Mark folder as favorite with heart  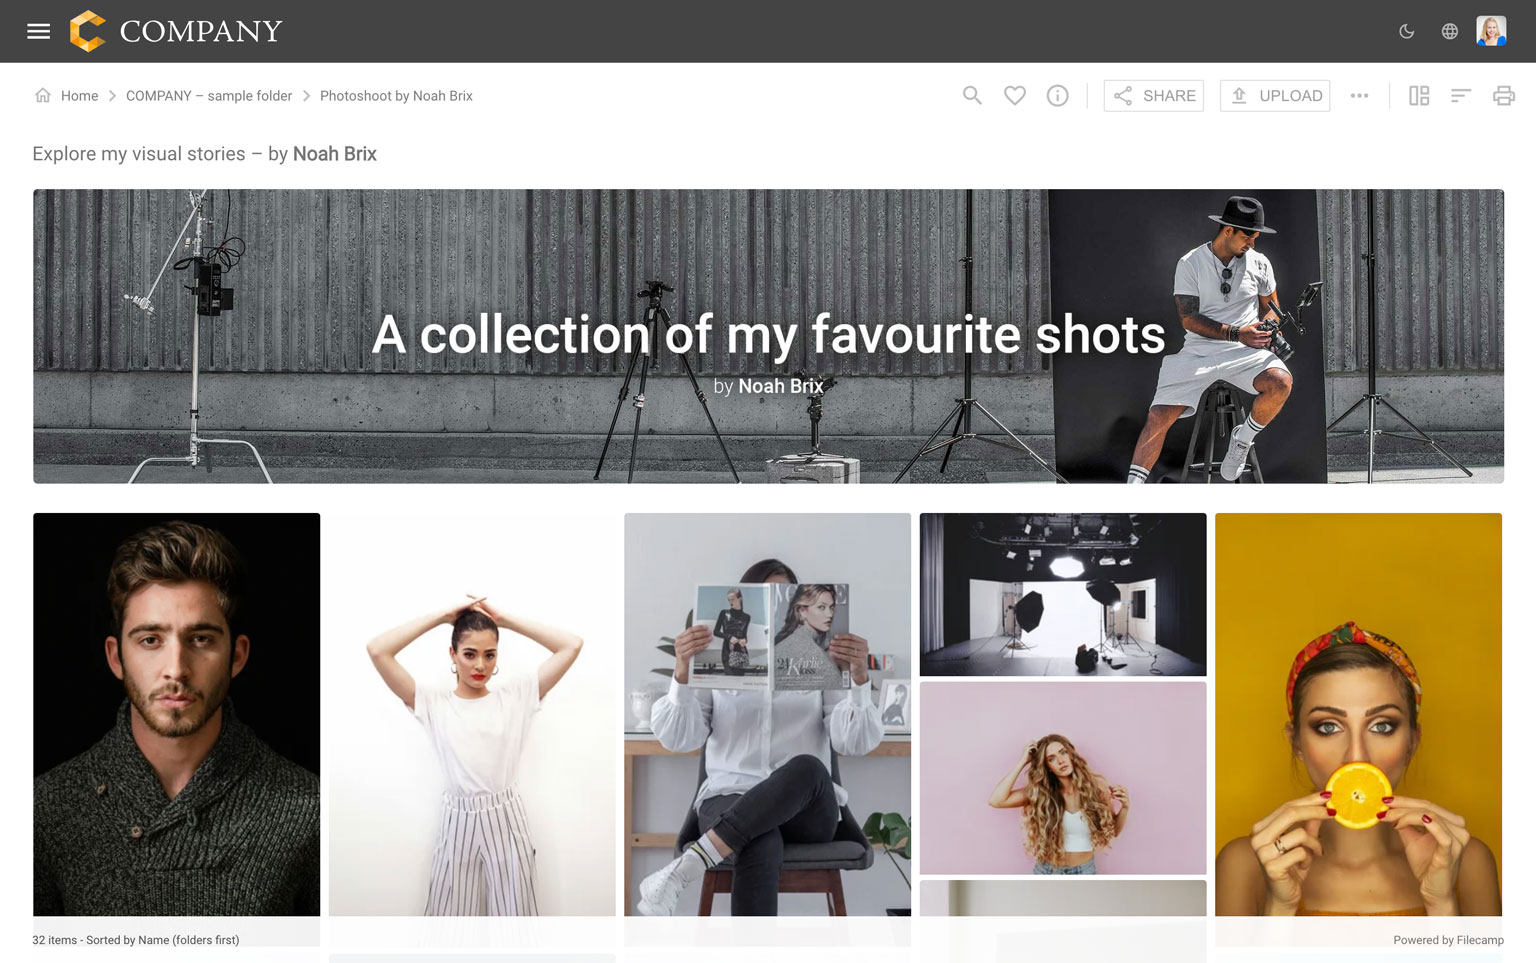1015,96
